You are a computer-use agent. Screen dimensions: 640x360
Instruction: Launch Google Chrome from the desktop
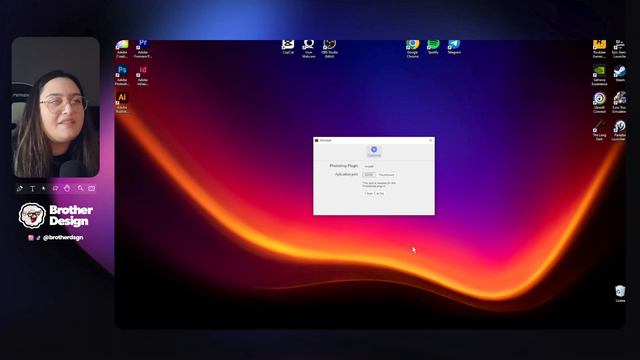click(x=413, y=49)
